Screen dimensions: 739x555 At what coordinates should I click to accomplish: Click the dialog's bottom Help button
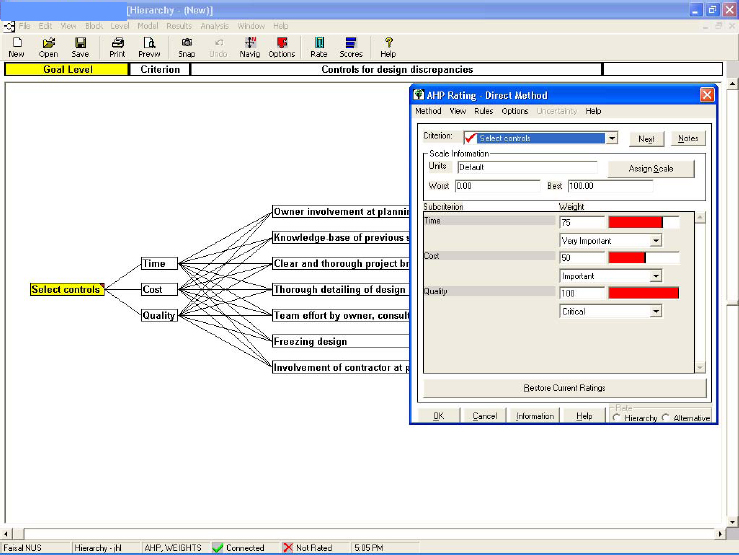tap(584, 416)
